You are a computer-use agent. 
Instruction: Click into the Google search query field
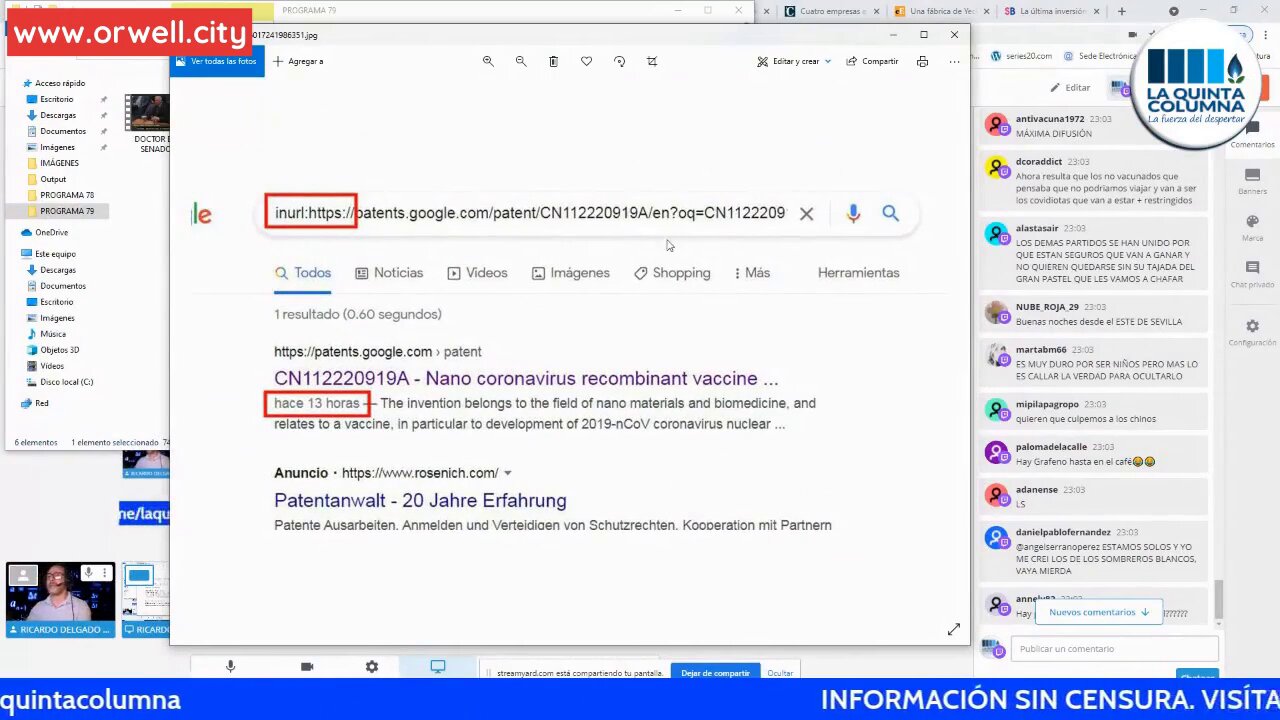530,213
